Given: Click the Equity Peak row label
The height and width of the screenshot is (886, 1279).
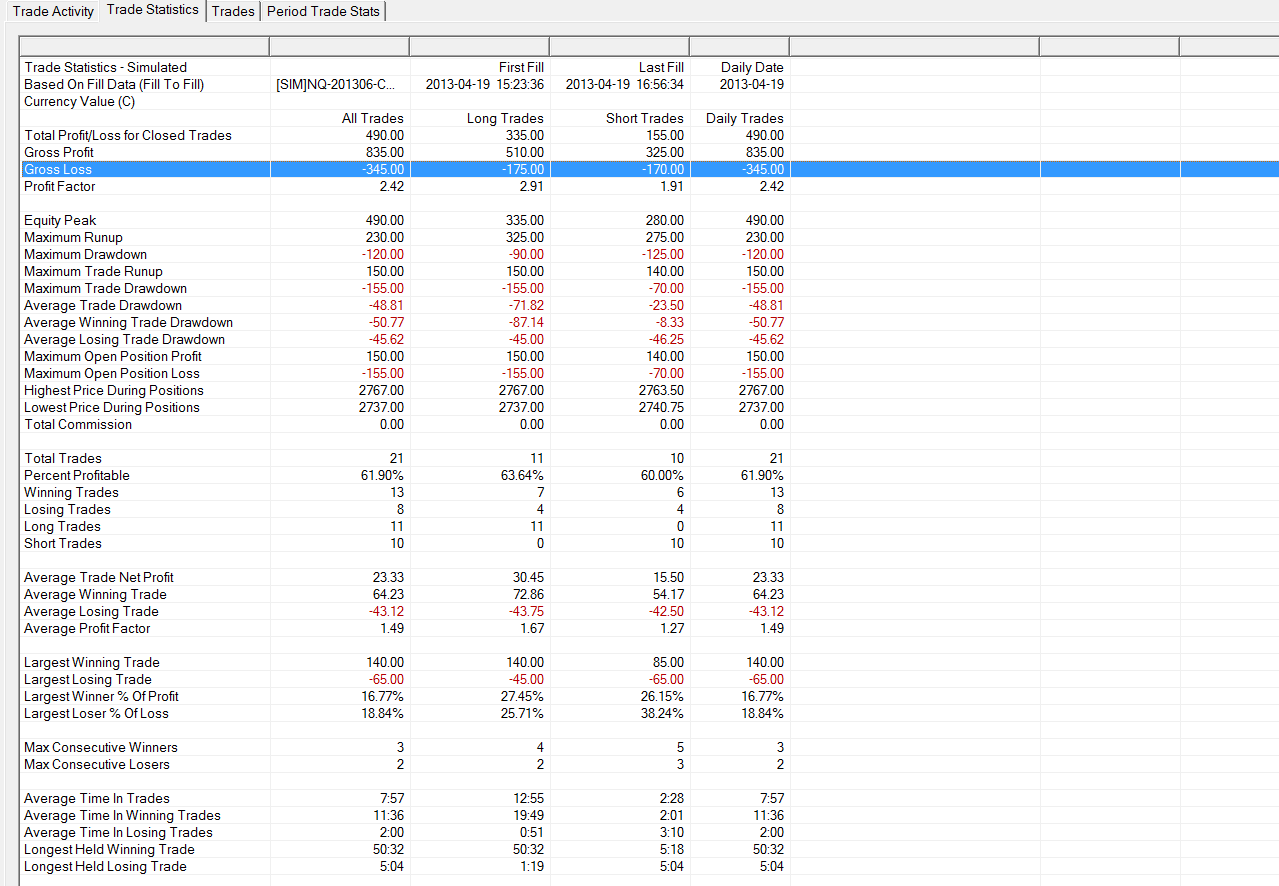Looking at the screenshot, I should point(60,221).
